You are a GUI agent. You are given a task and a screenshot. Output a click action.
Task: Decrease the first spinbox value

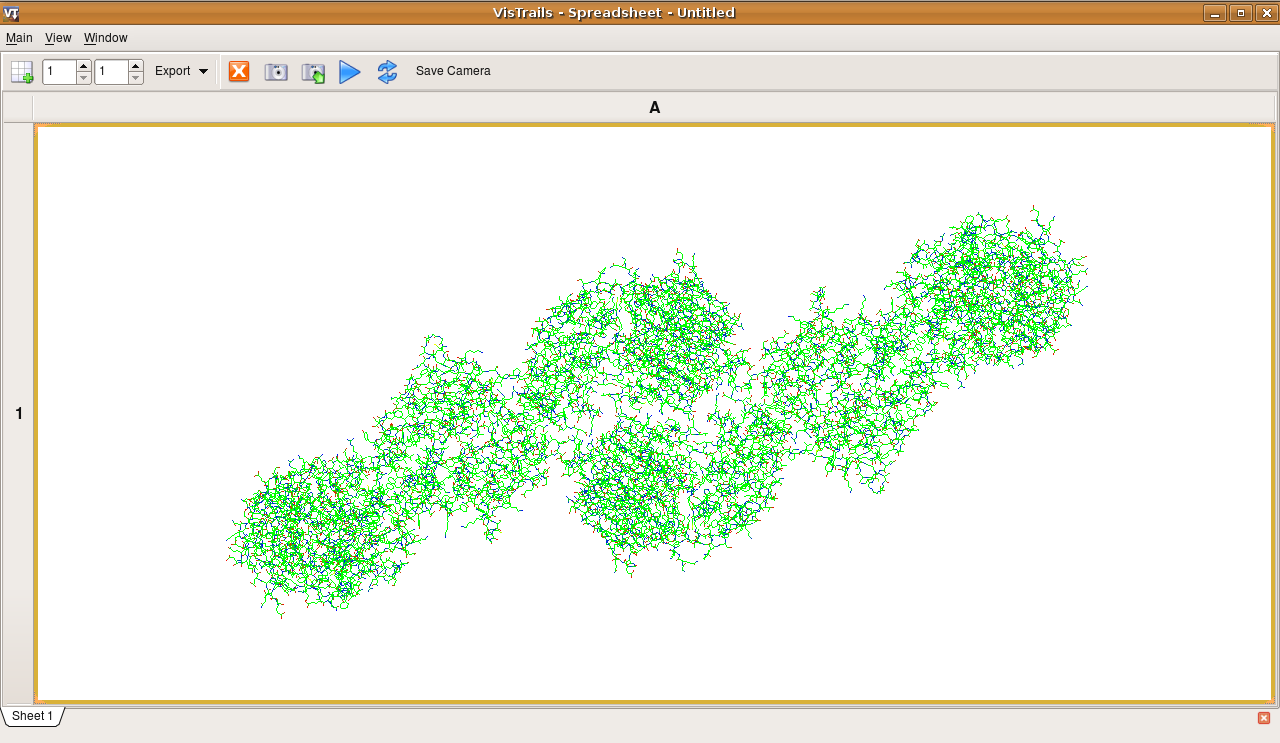[x=84, y=78]
